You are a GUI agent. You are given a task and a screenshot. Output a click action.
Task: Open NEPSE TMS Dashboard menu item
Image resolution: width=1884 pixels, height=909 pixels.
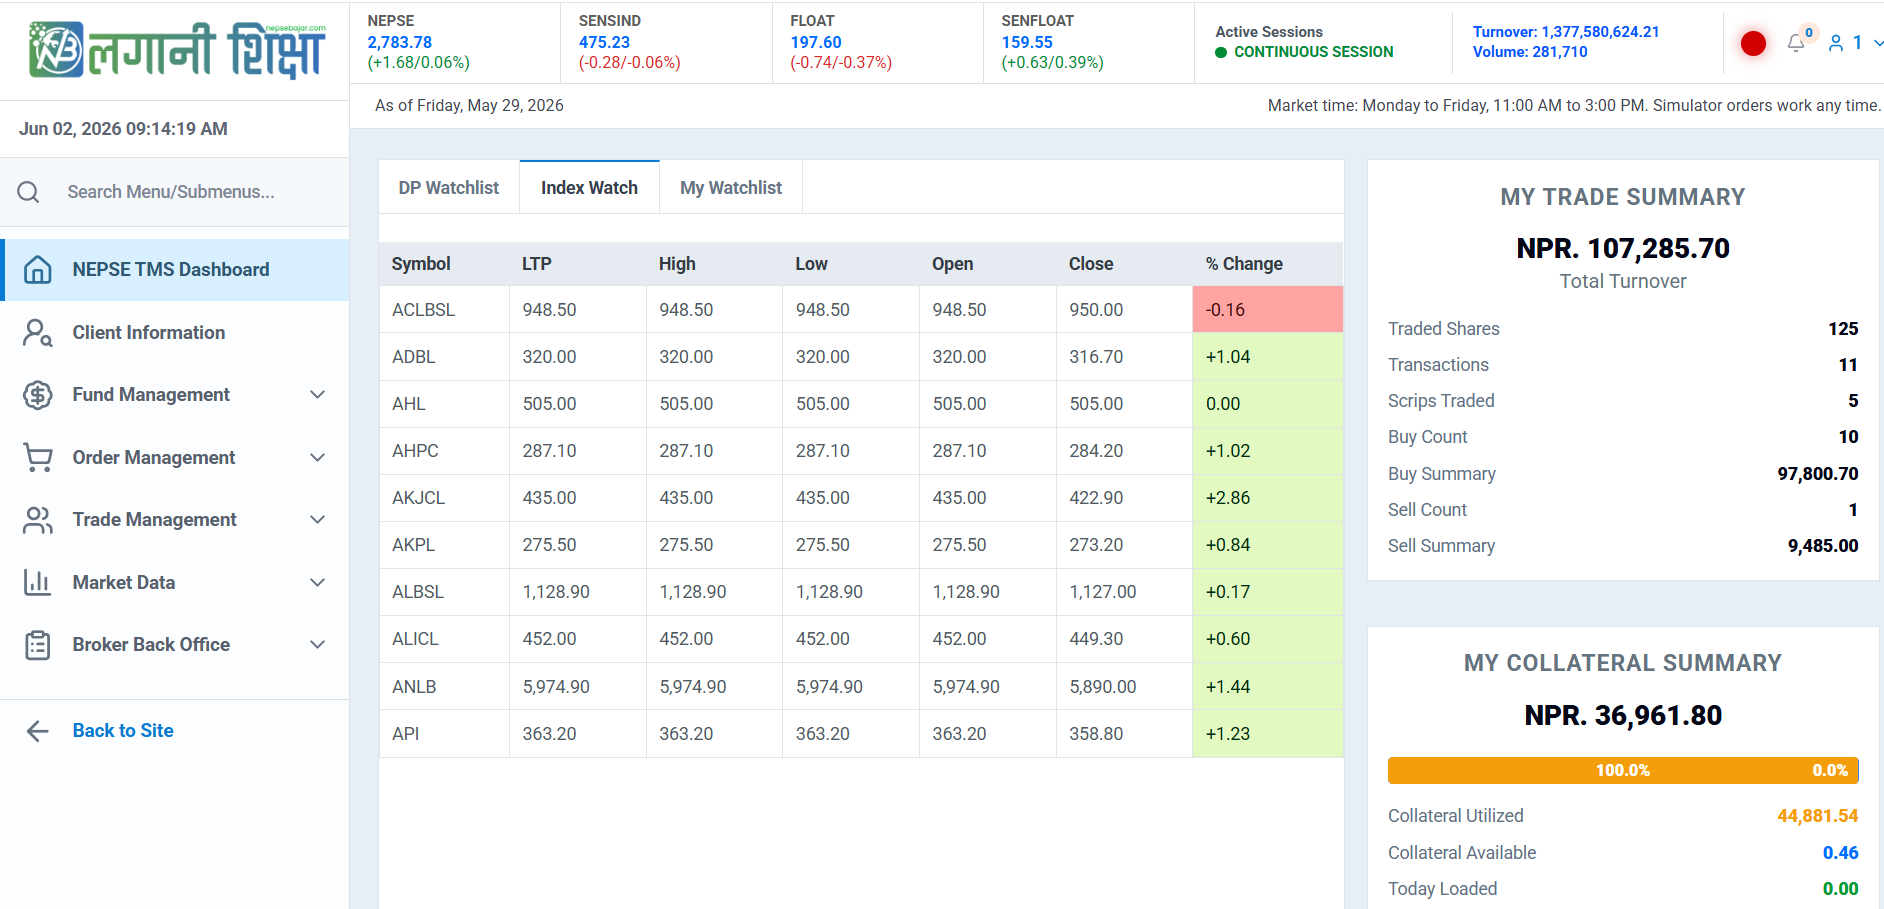pyautogui.click(x=175, y=270)
